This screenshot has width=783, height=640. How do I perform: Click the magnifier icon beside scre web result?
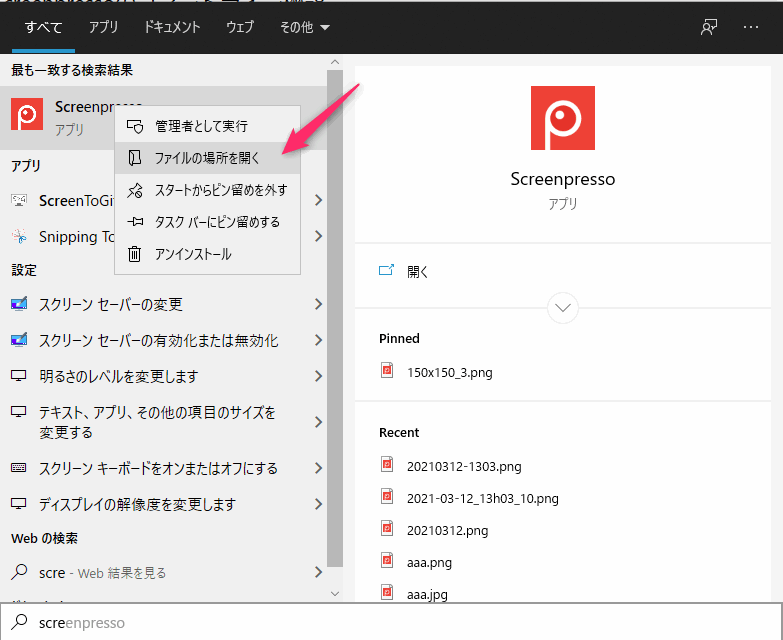coord(19,572)
